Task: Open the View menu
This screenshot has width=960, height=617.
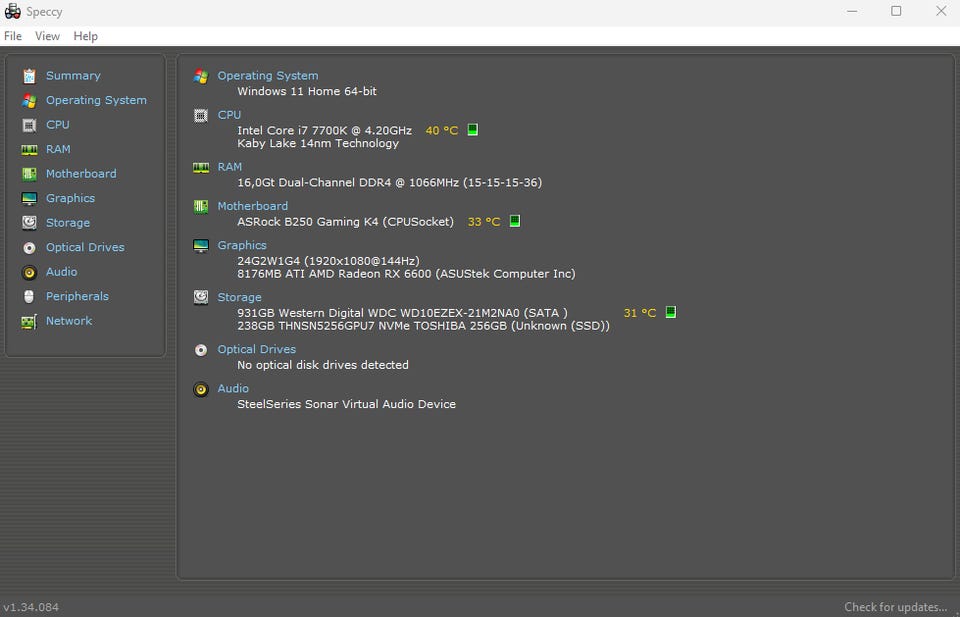Action: click(47, 36)
